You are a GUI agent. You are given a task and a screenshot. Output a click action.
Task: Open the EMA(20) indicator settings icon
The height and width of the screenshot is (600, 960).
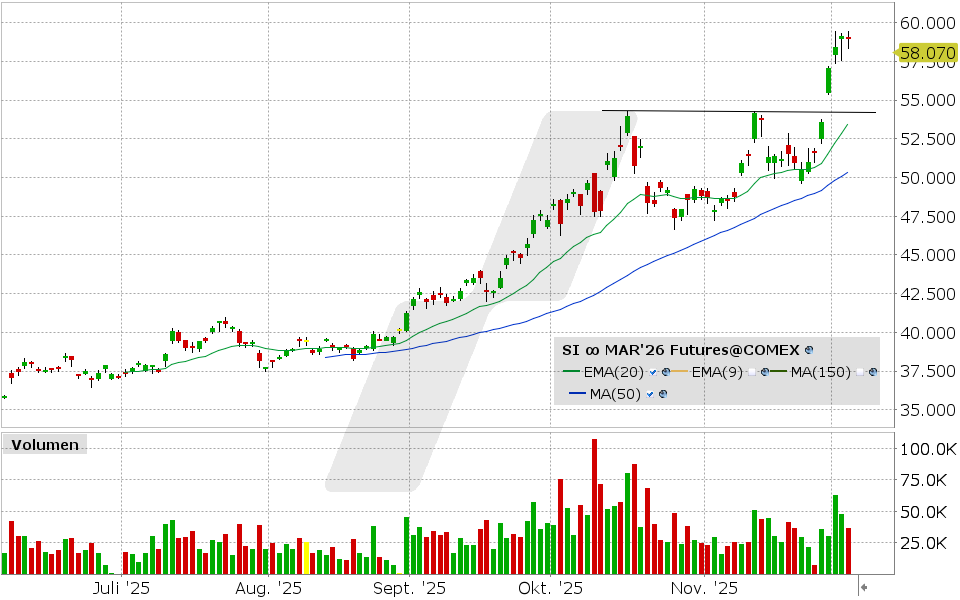(x=665, y=371)
